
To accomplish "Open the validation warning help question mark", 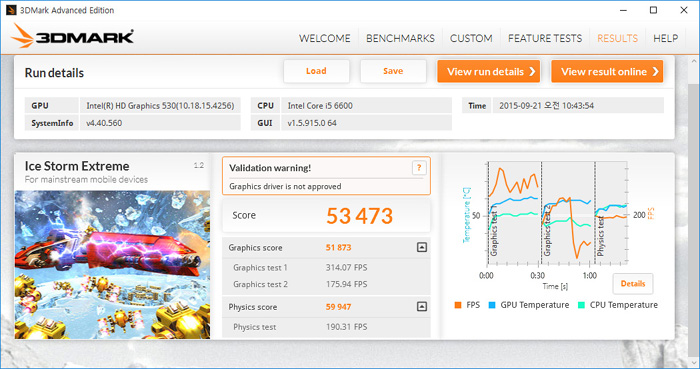I will tap(419, 168).
